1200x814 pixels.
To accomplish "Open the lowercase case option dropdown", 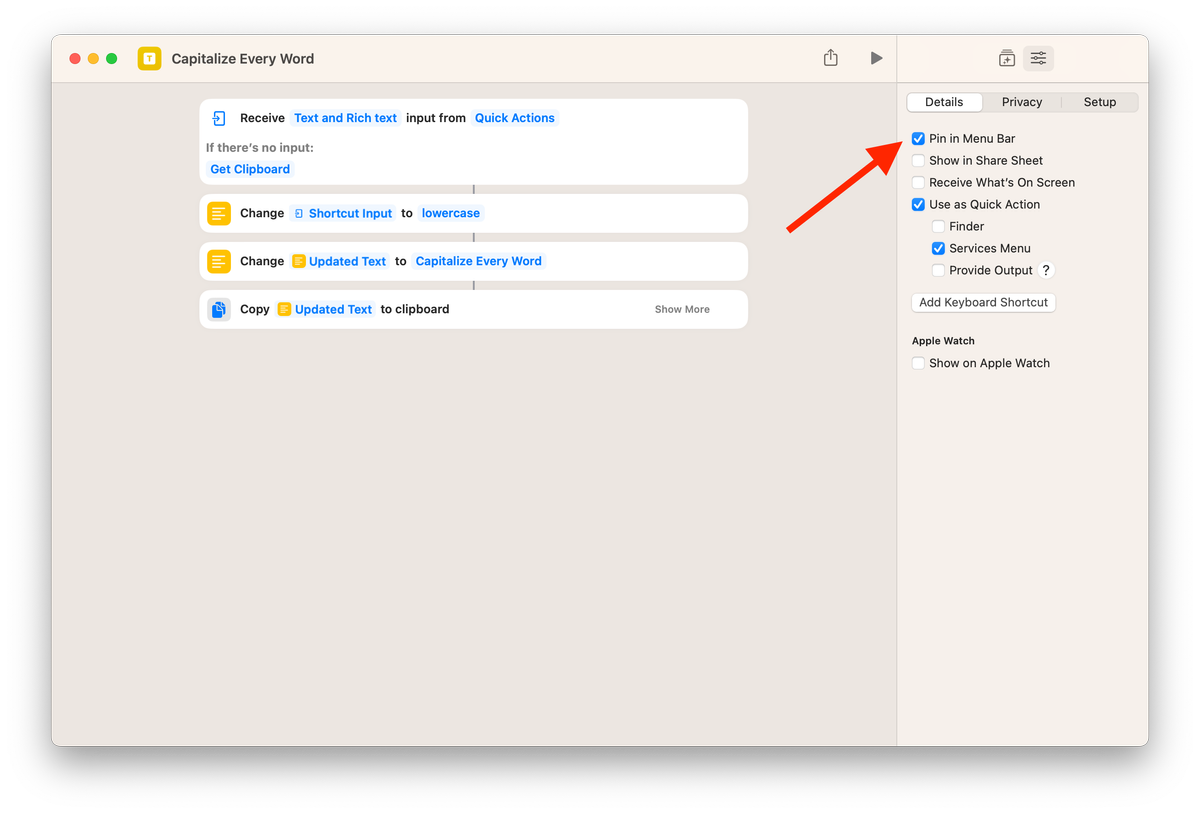I will [451, 212].
